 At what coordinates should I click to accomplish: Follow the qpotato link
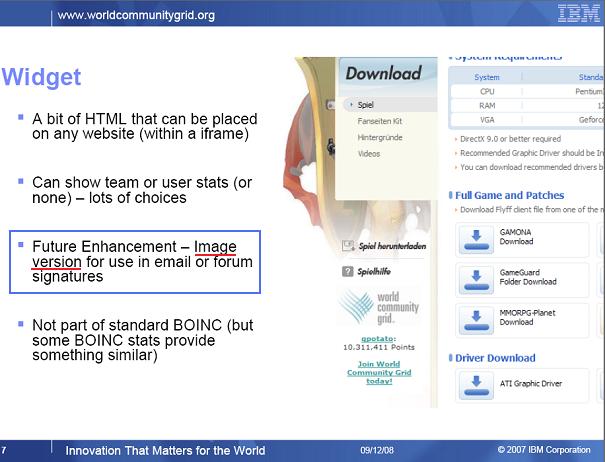[x=377, y=339]
